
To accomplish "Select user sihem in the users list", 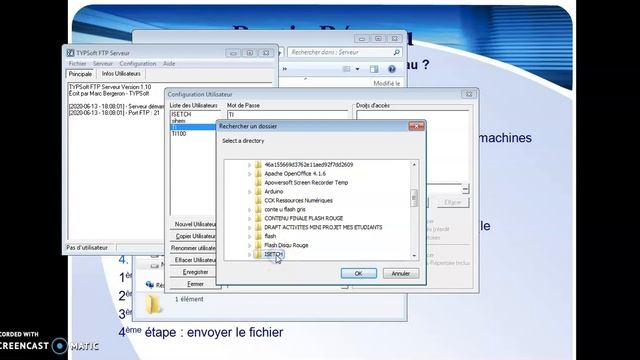I will tap(179, 121).
